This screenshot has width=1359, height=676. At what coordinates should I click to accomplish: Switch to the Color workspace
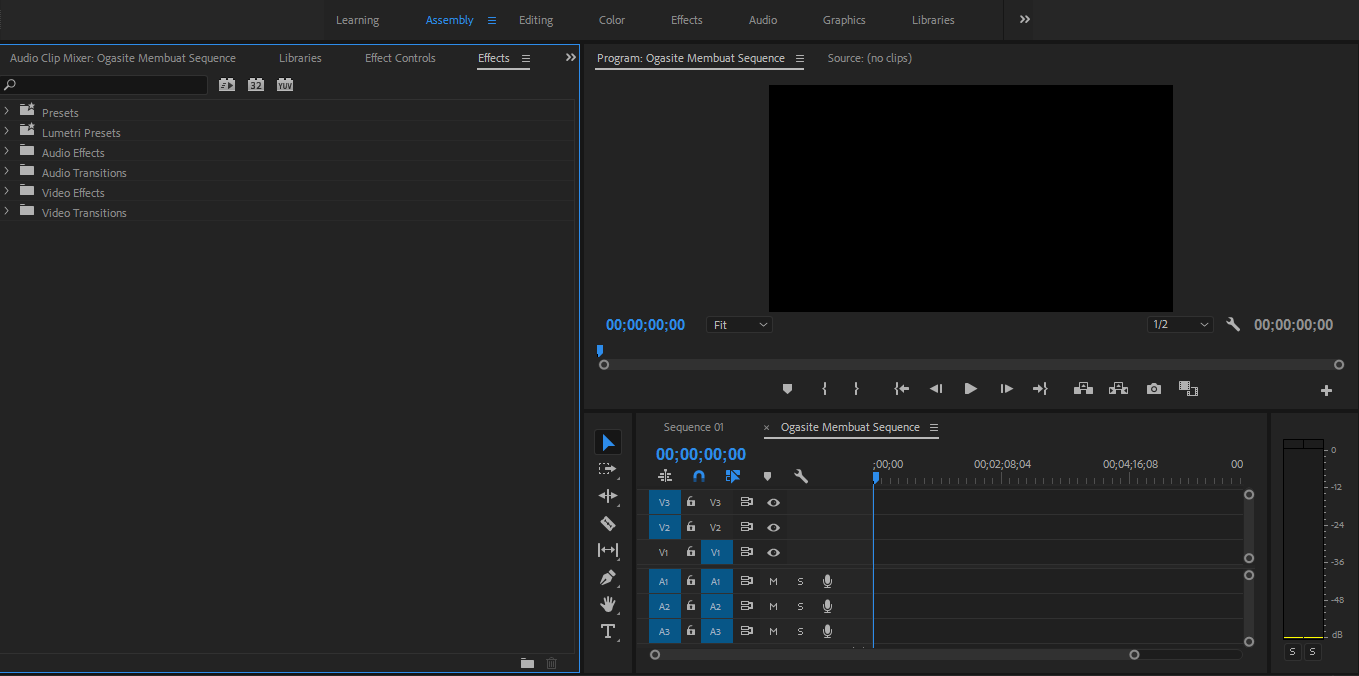[611, 19]
